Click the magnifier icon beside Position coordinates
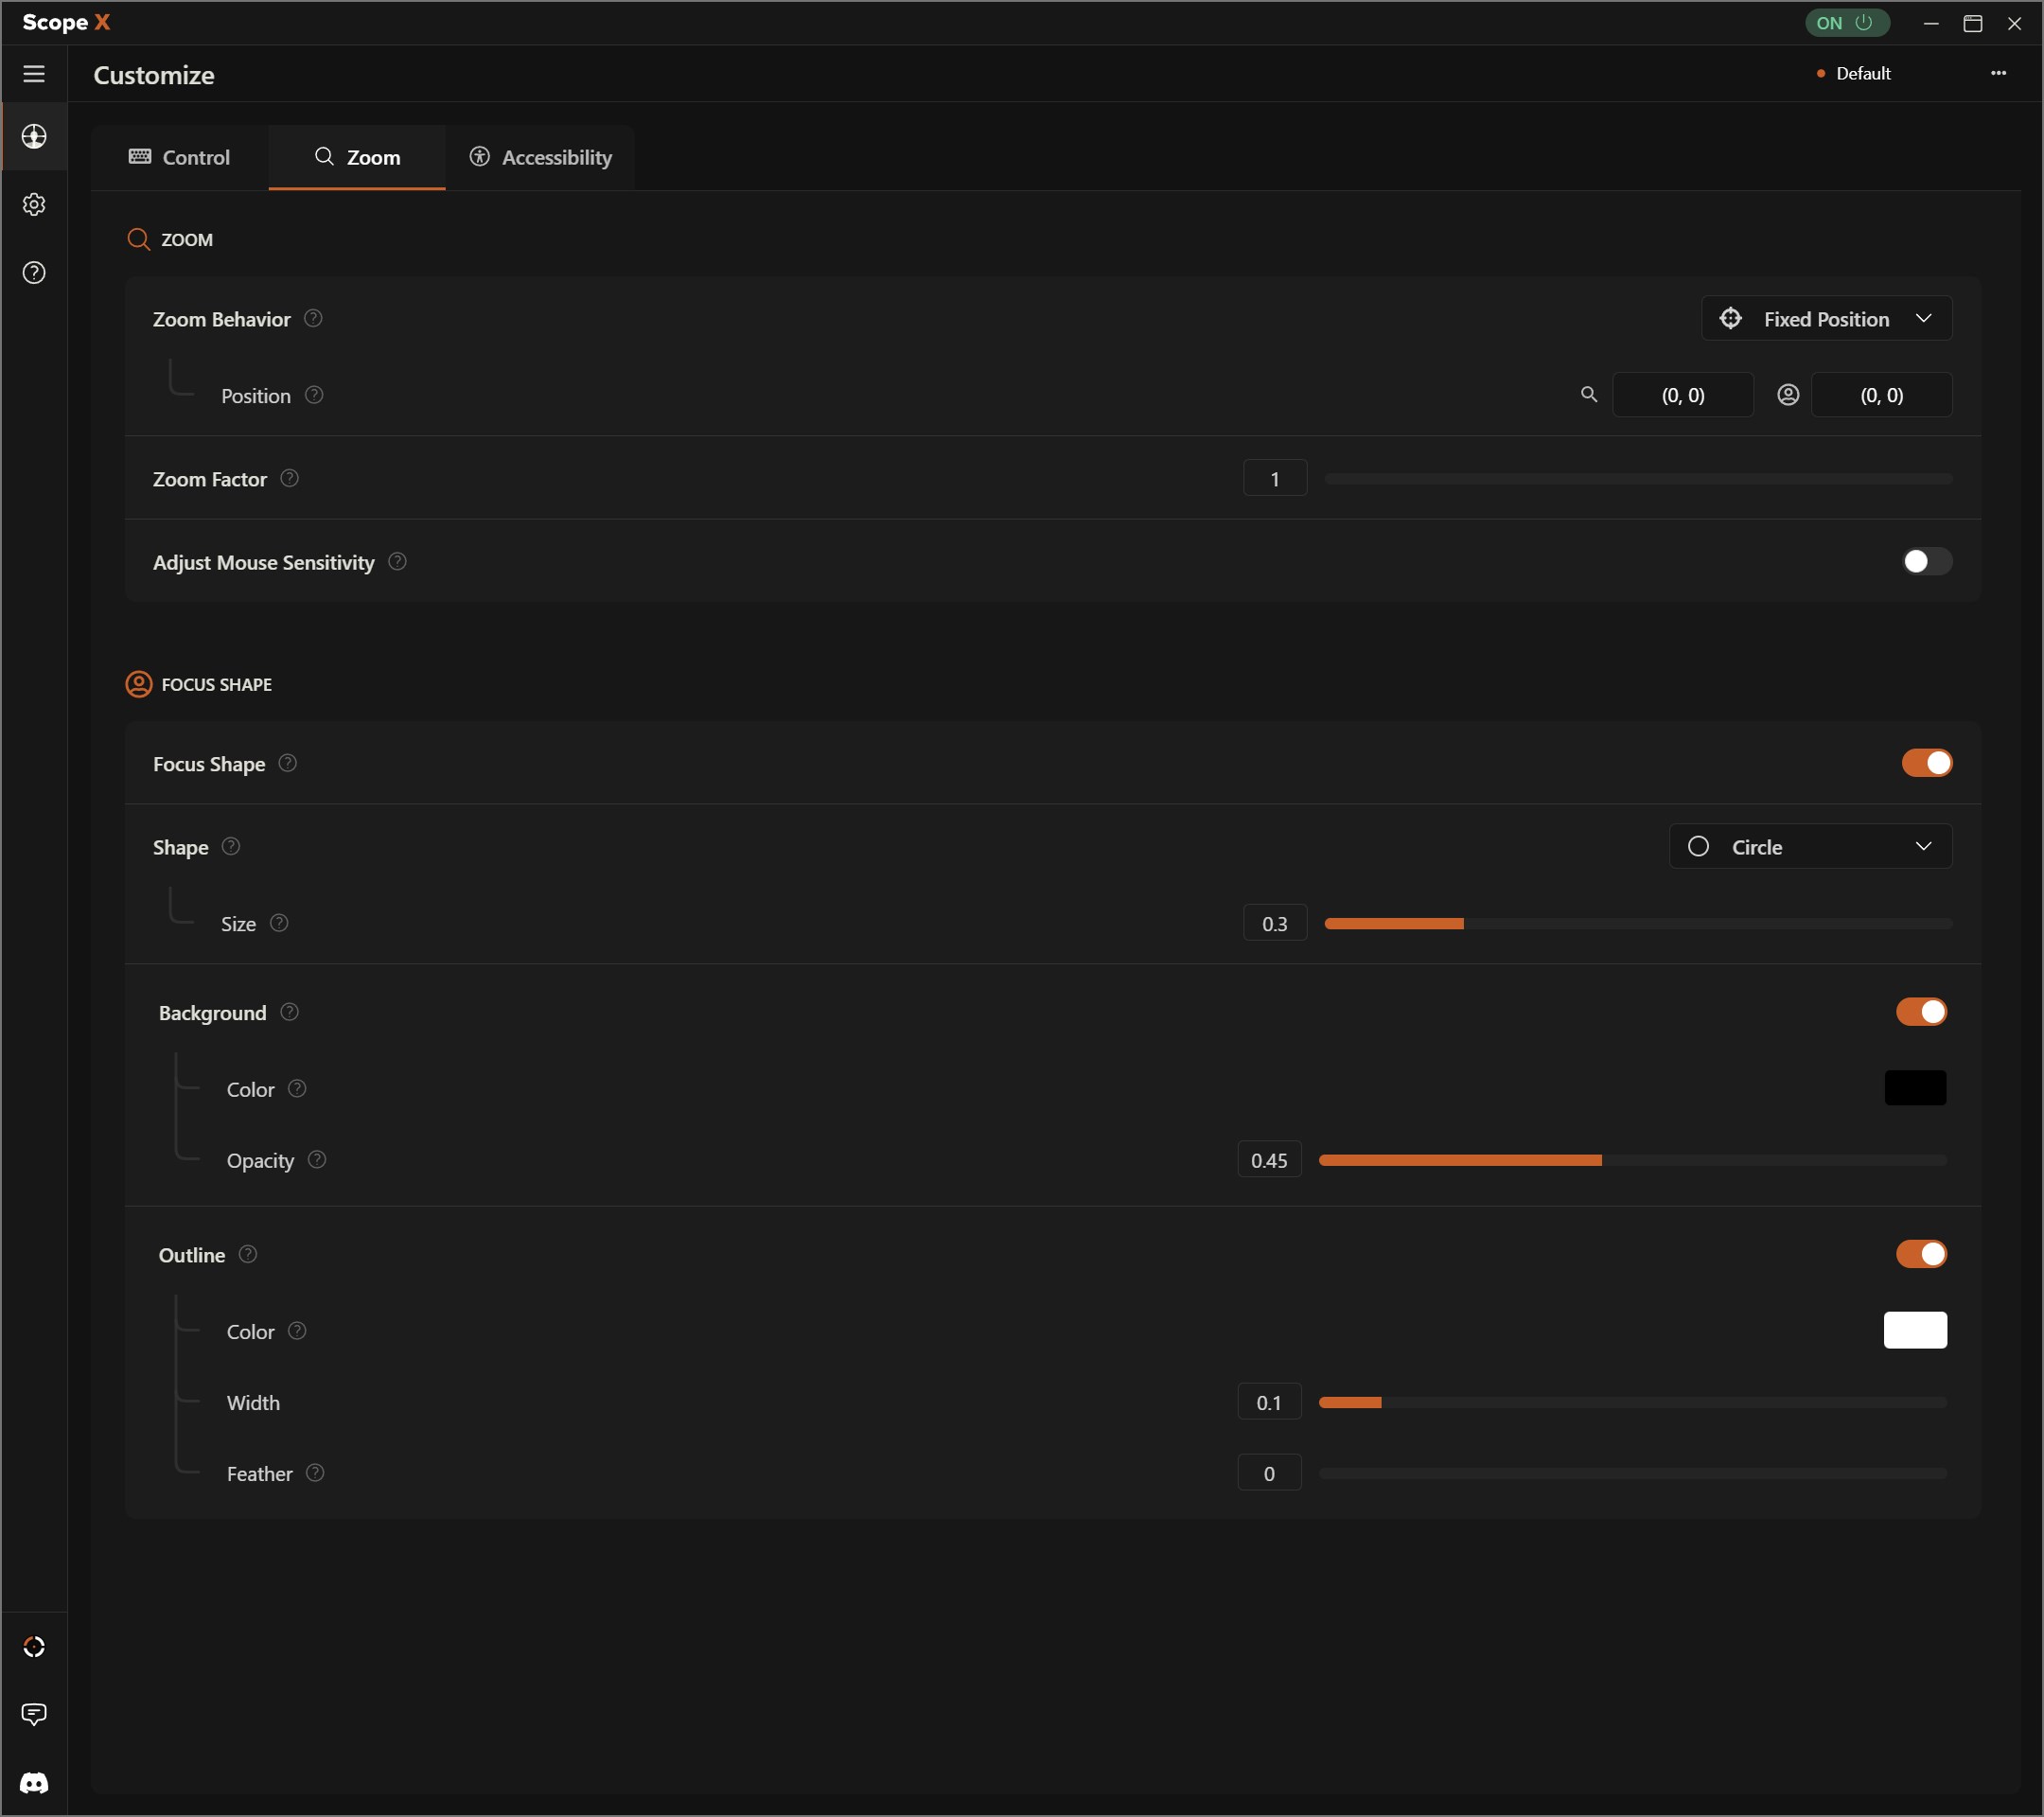Image resolution: width=2044 pixels, height=1817 pixels. pyautogui.click(x=1590, y=394)
